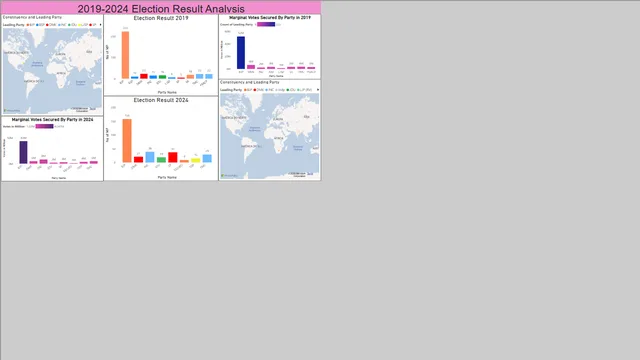Click the Asia label on the lower-right map

coord(307,117)
